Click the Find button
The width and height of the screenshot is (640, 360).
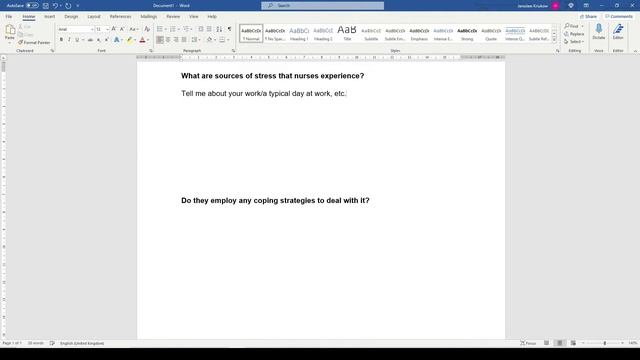tap(572, 26)
